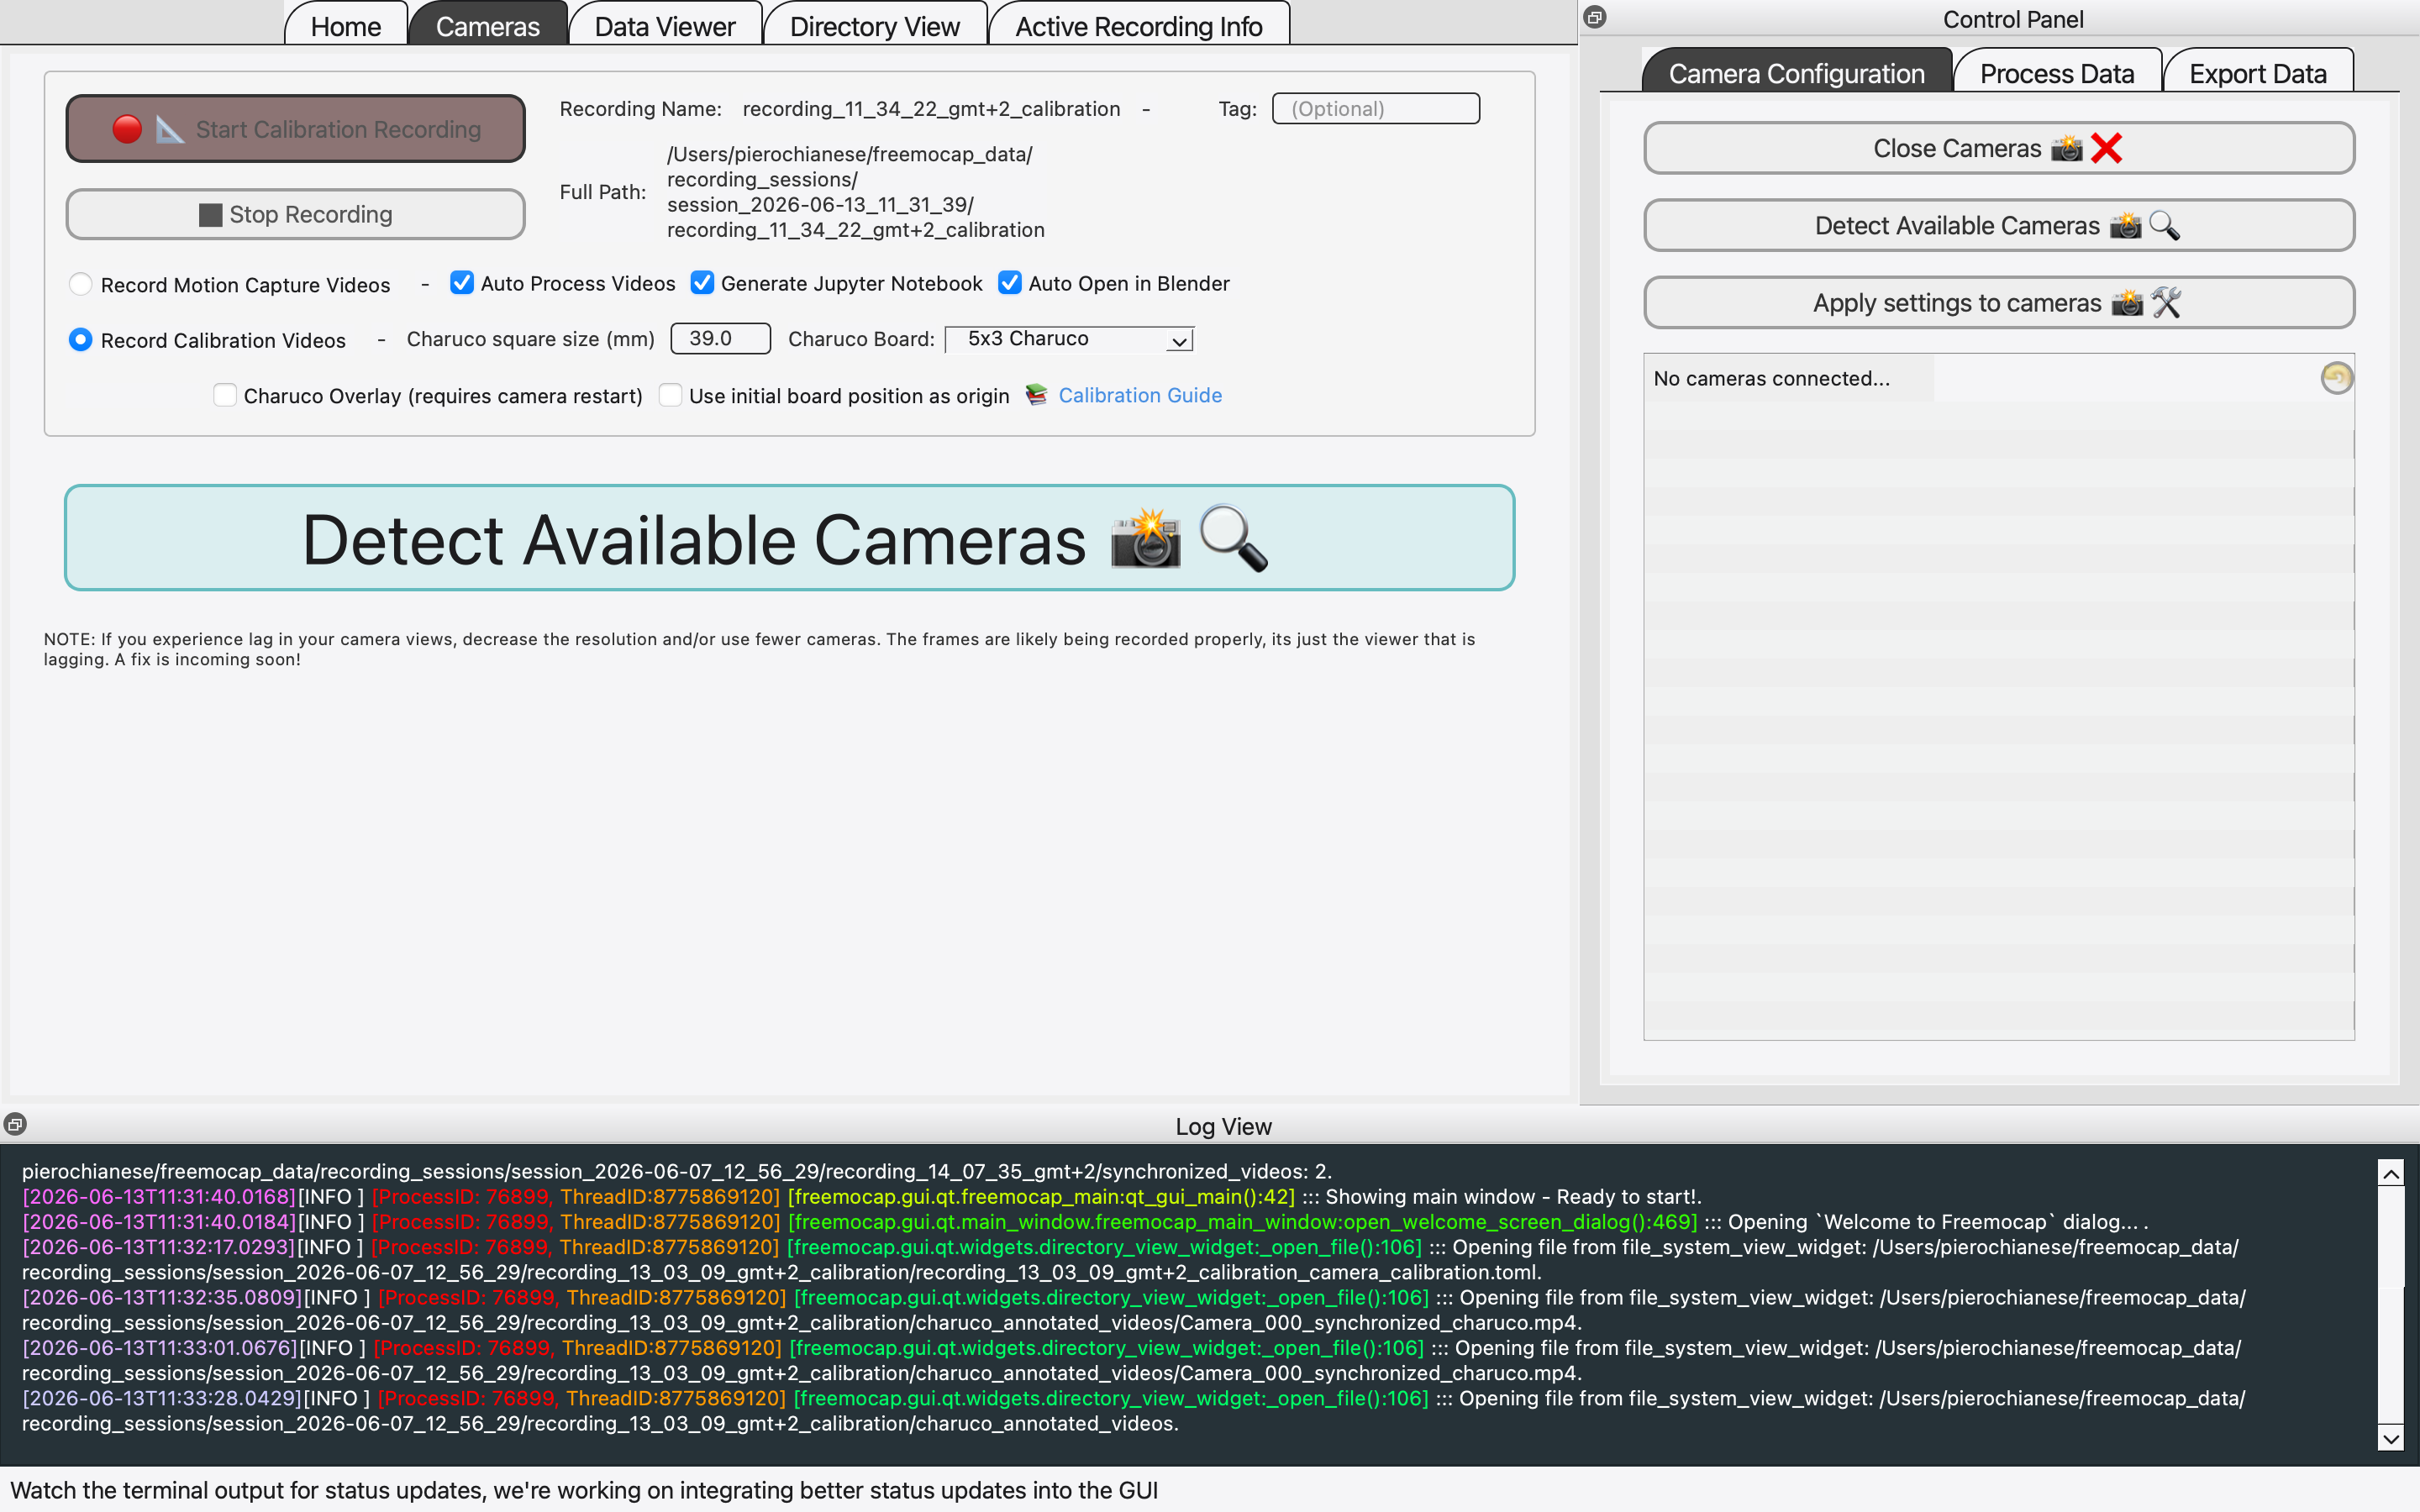This screenshot has height=1512, width=2420.
Task: Click the large magnifying glass icon
Action: click(1233, 538)
